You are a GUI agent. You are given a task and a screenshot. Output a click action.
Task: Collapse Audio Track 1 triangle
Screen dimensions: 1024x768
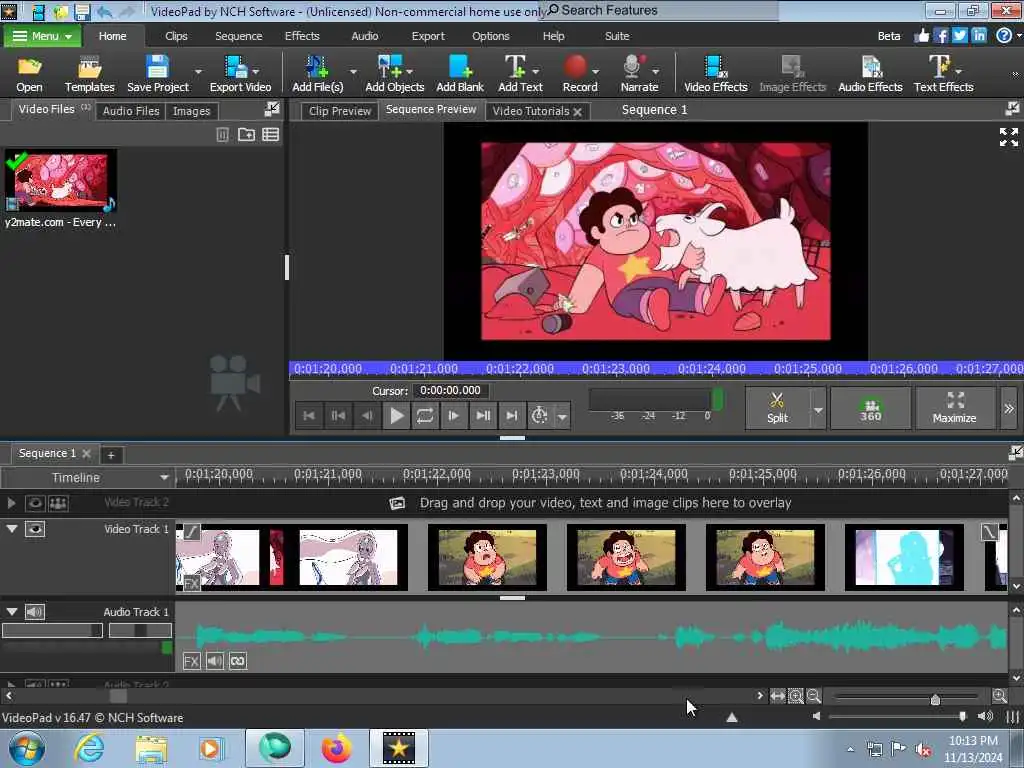click(x=12, y=612)
